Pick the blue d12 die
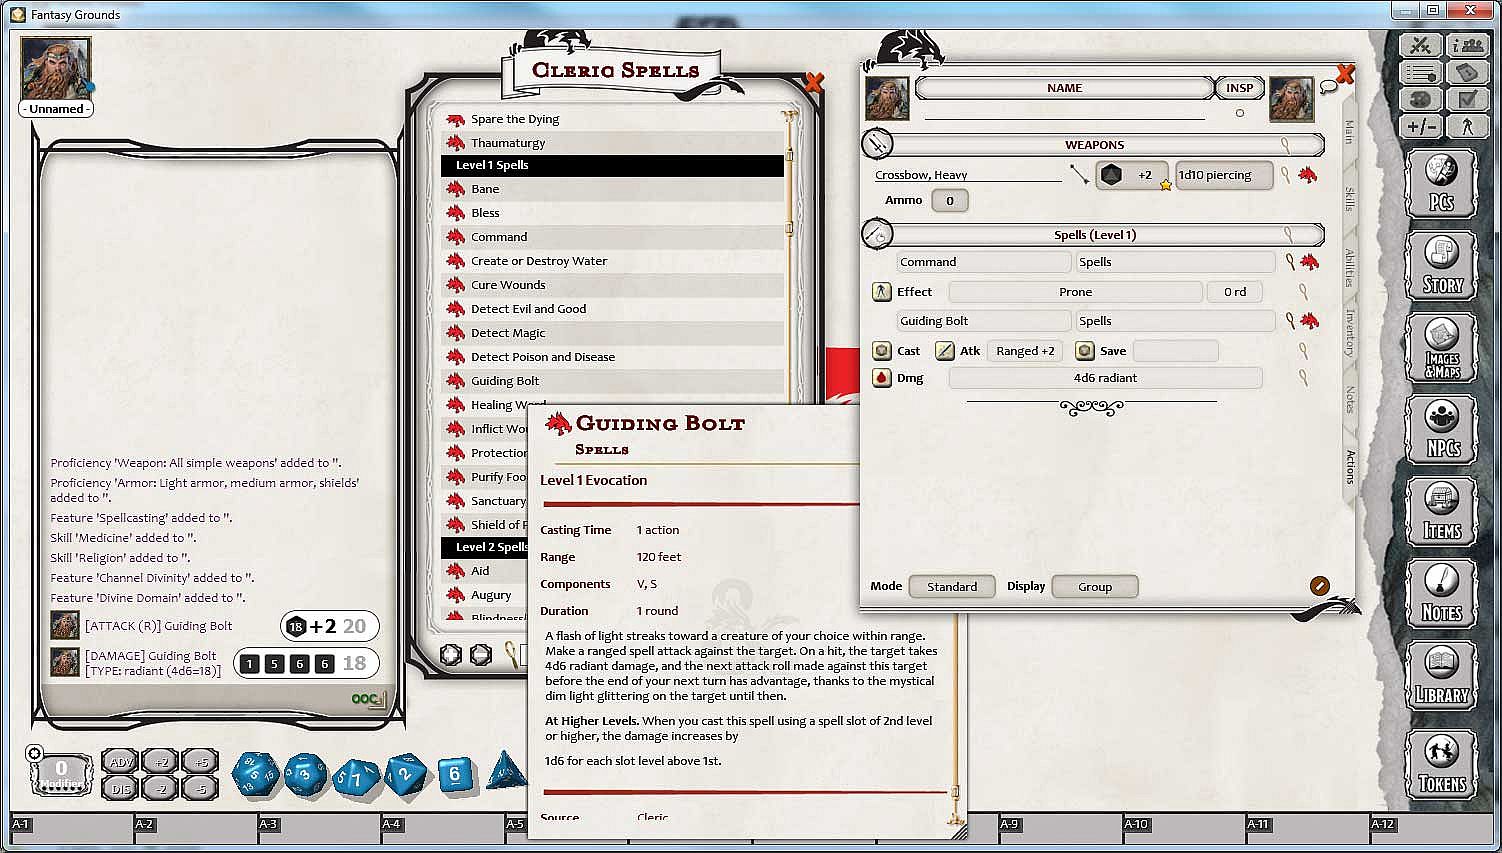 305,774
